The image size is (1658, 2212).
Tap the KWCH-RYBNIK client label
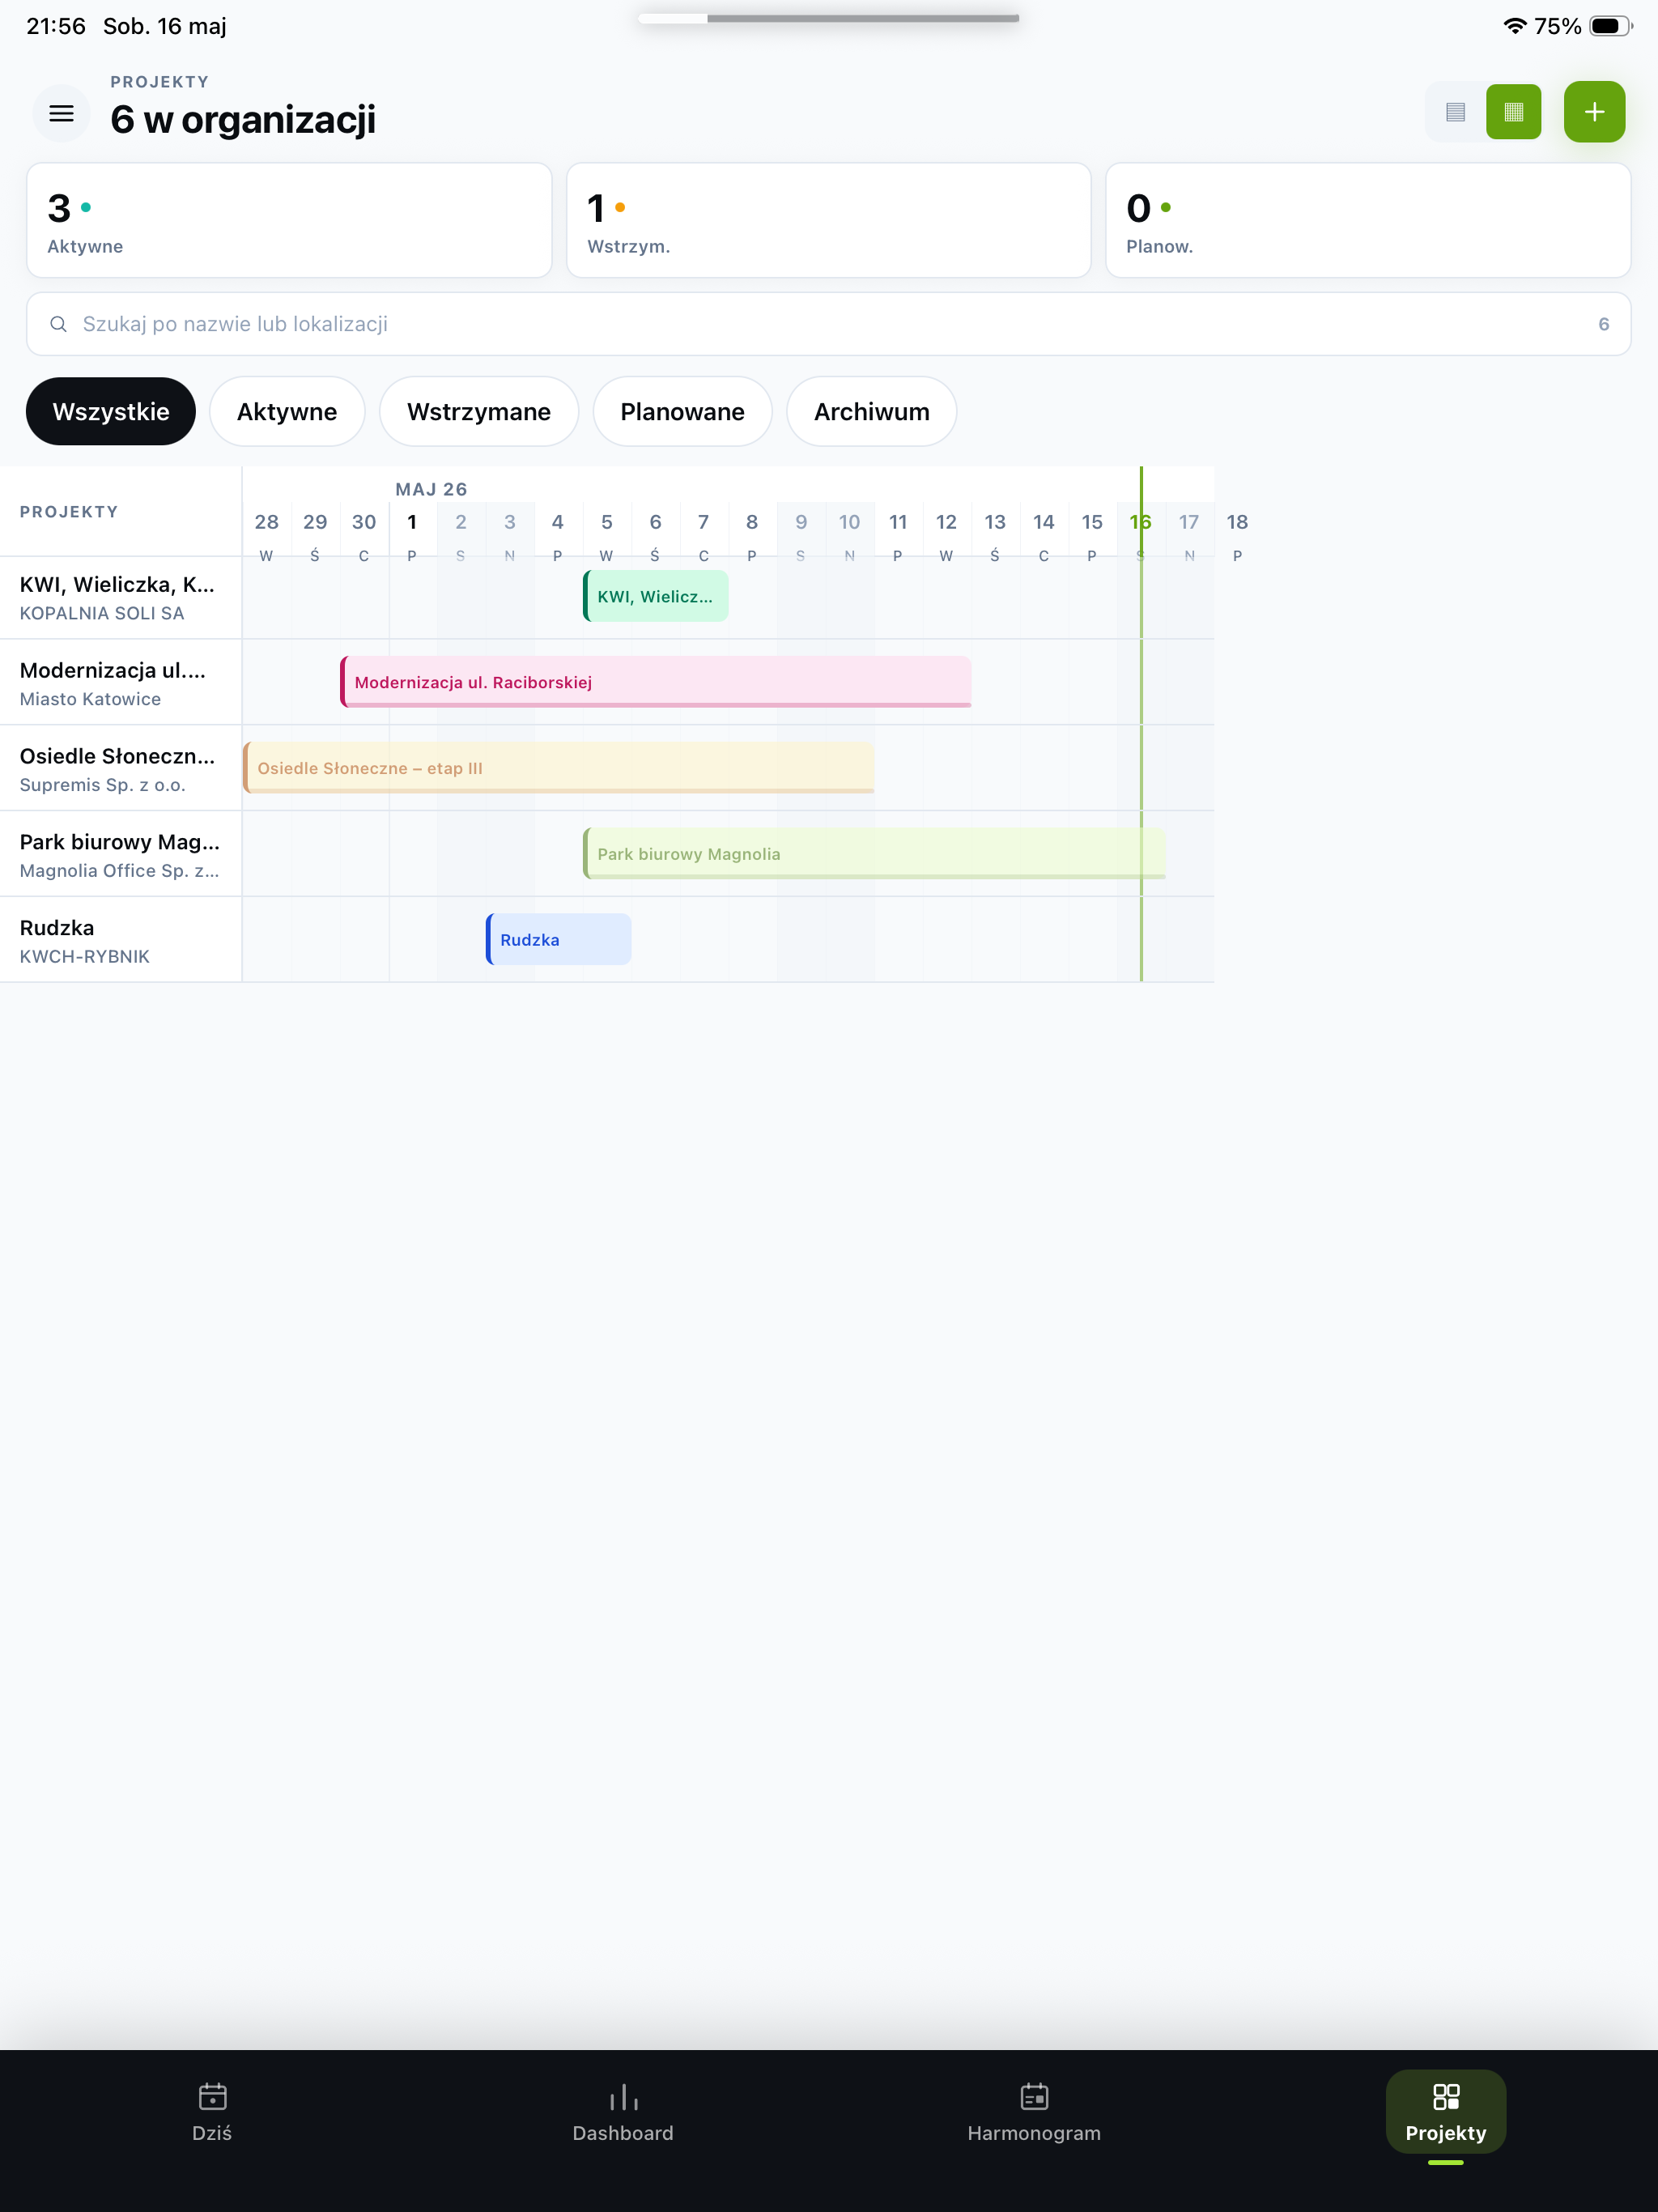pyautogui.click(x=85, y=957)
